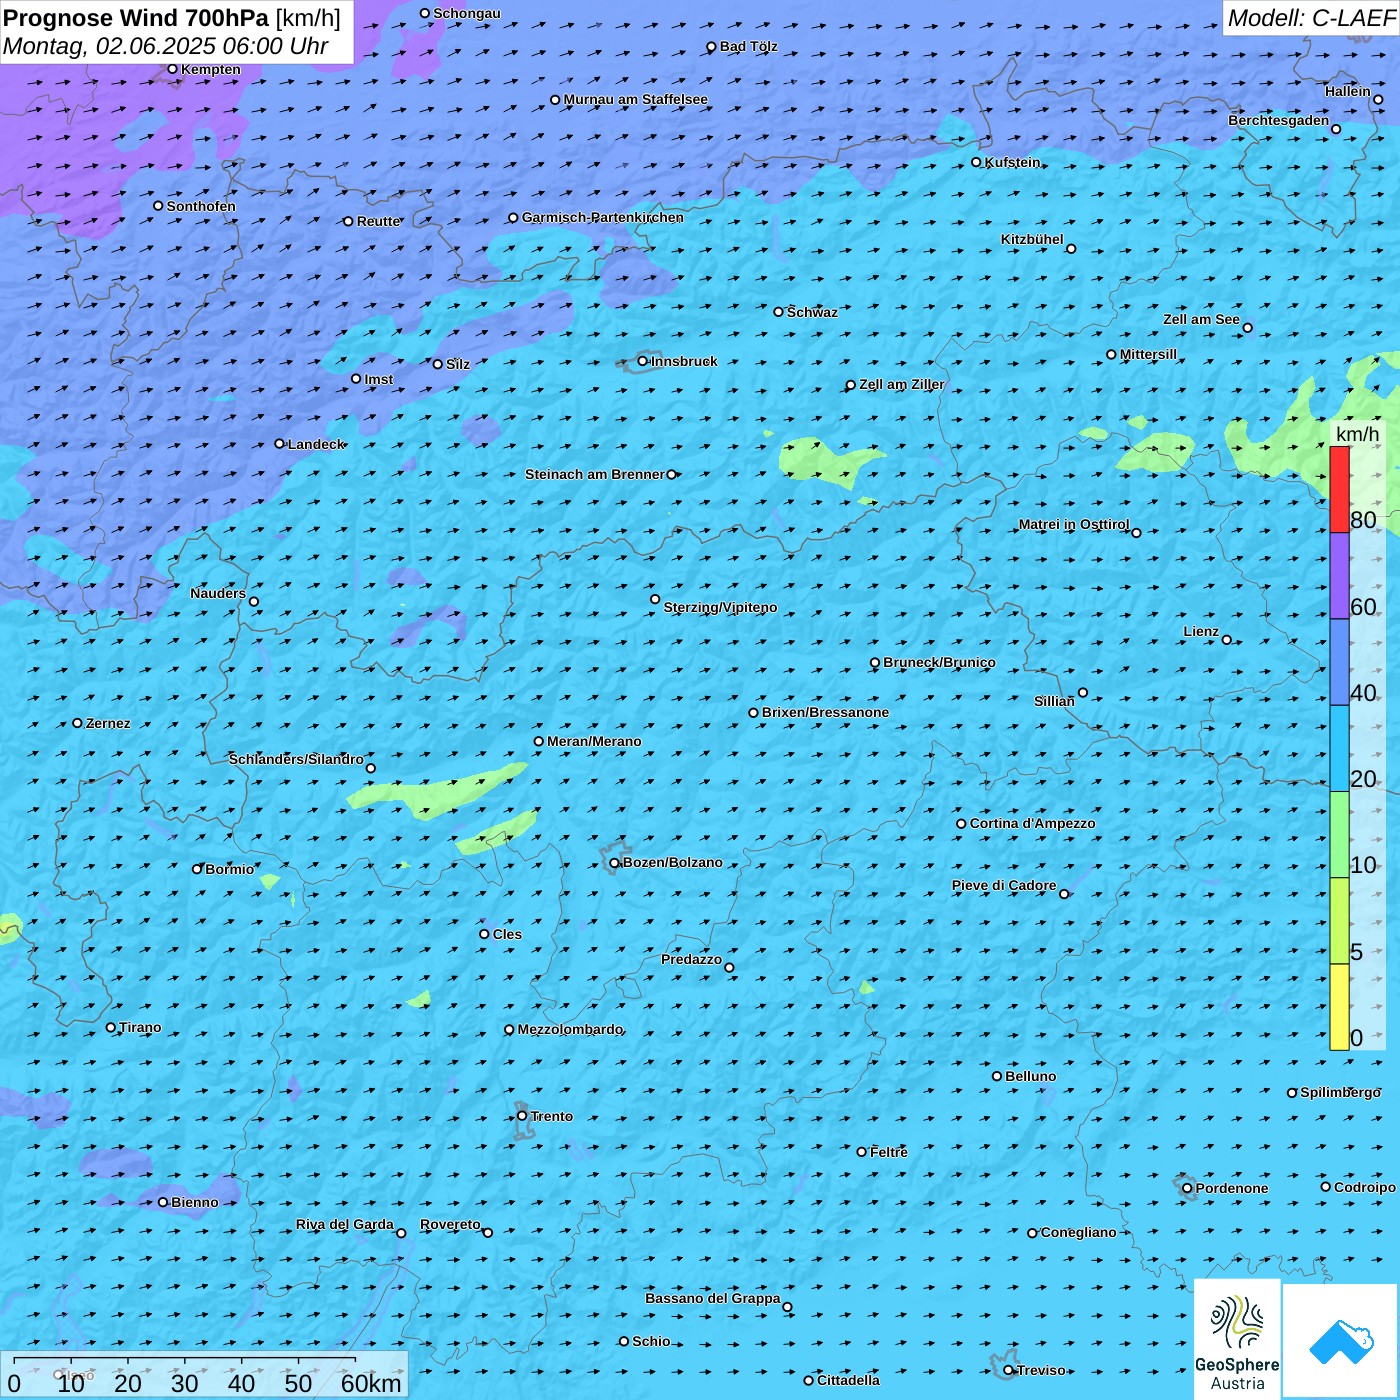Image resolution: width=1400 pixels, height=1400 pixels.
Task: Click the 'Rovereto' label
Action: pos(451,1224)
